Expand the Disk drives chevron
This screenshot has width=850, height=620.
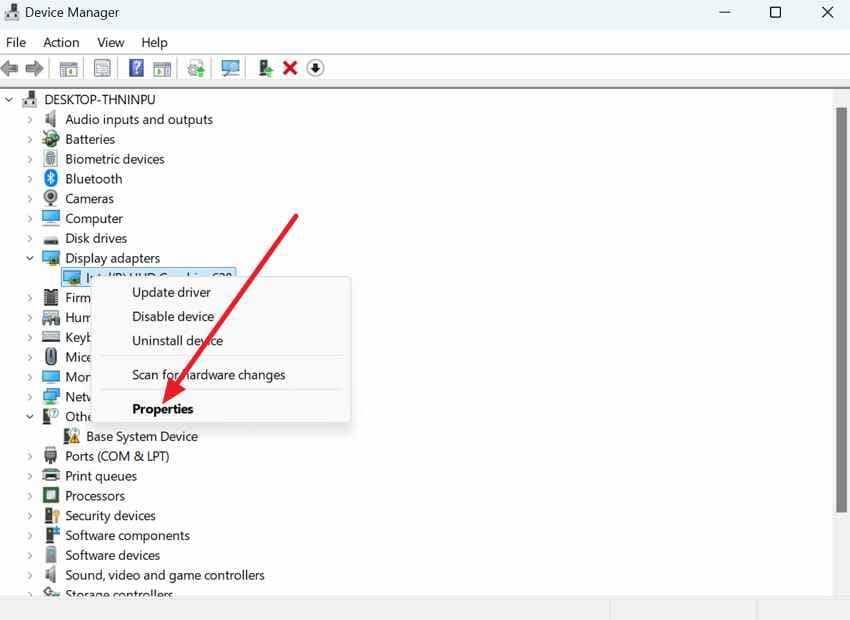[30, 238]
